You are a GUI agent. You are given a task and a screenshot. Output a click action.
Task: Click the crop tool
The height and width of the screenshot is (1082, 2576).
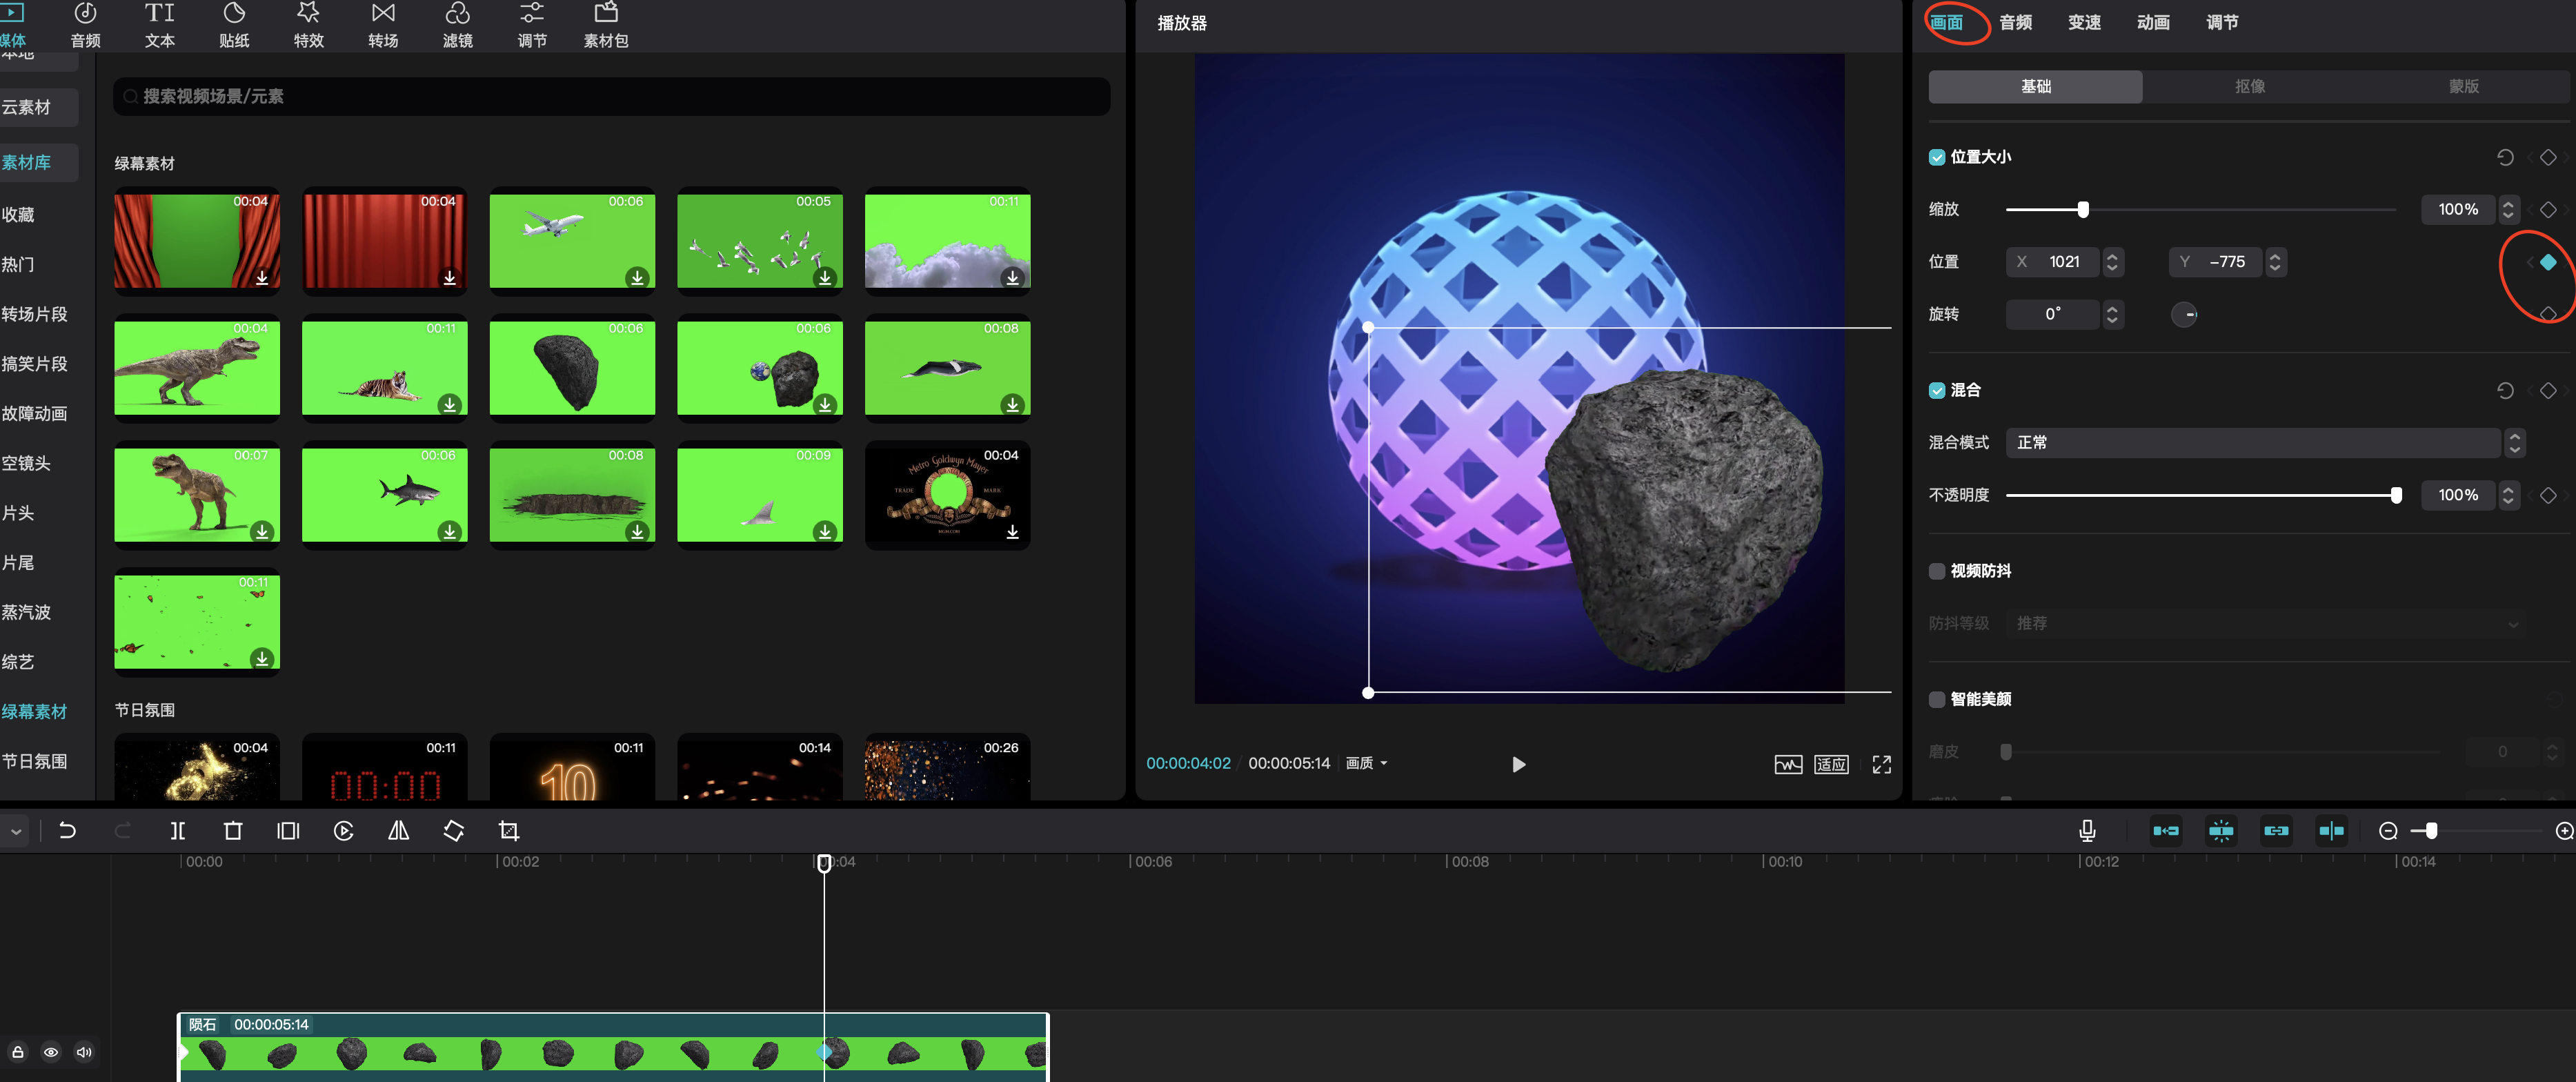pyautogui.click(x=508, y=830)
